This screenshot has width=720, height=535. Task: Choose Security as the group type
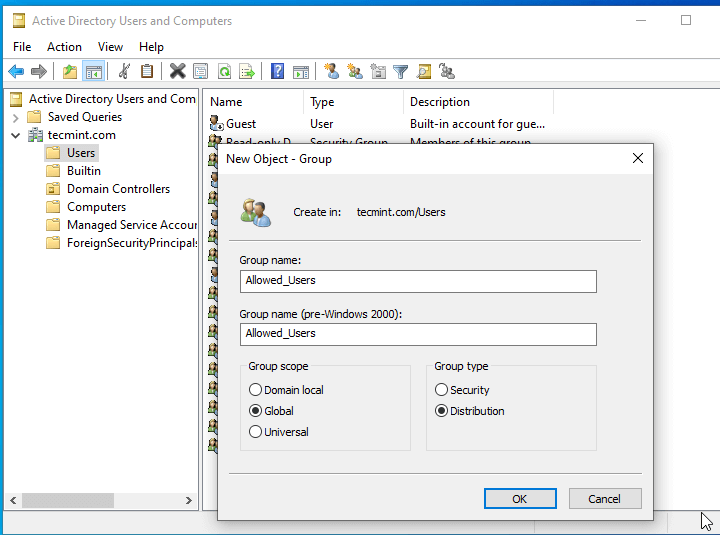point(442,390)
